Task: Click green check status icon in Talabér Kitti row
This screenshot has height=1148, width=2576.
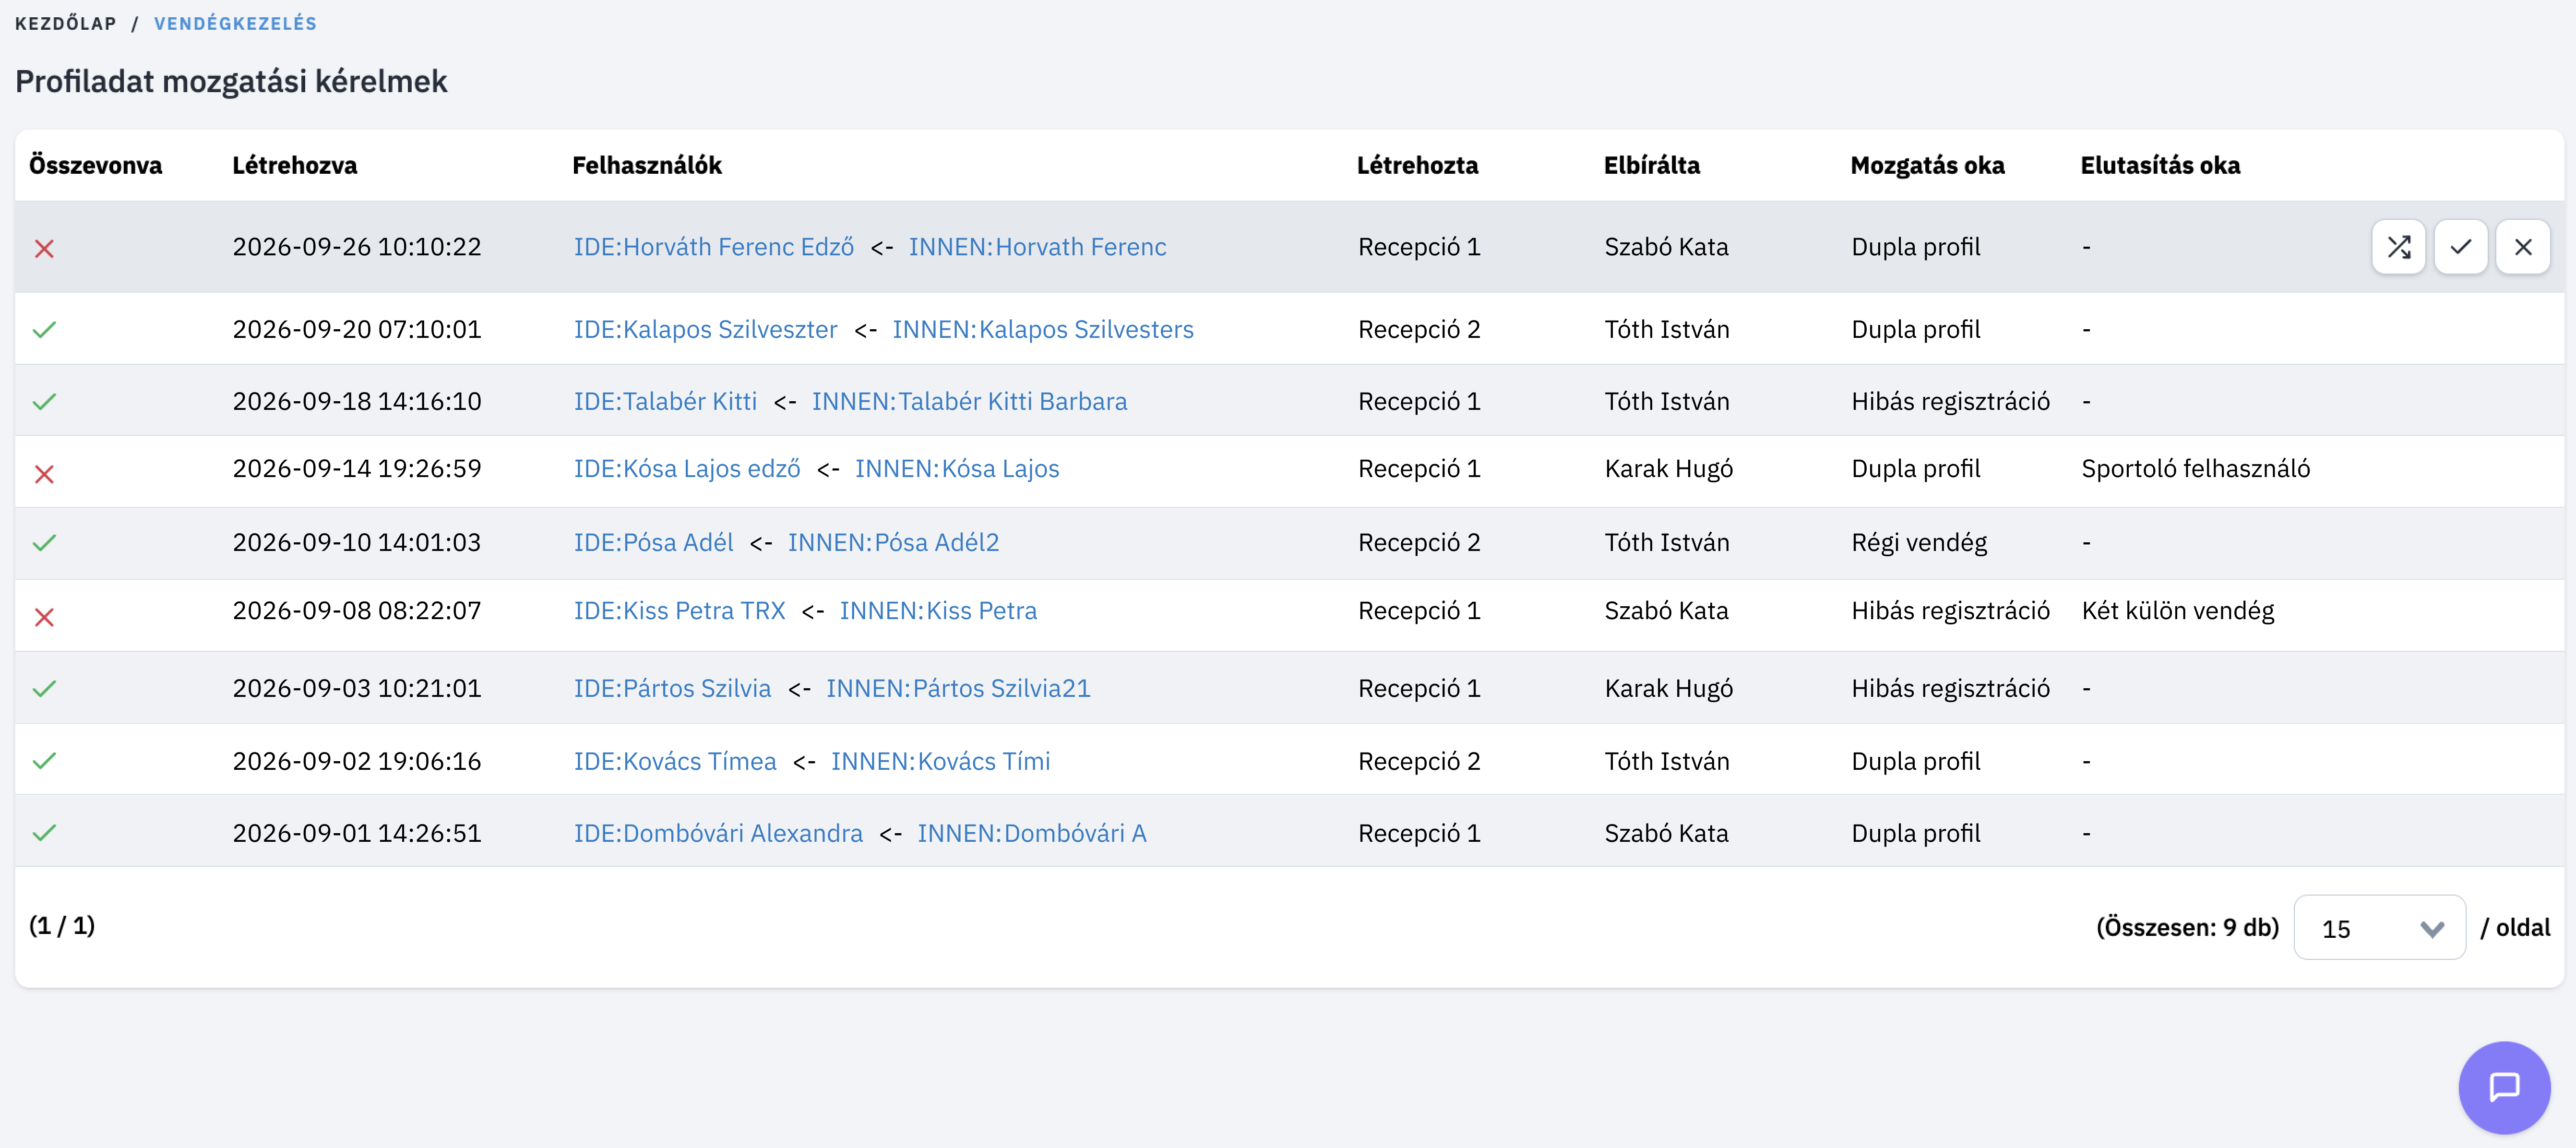Action: [44, 401]
